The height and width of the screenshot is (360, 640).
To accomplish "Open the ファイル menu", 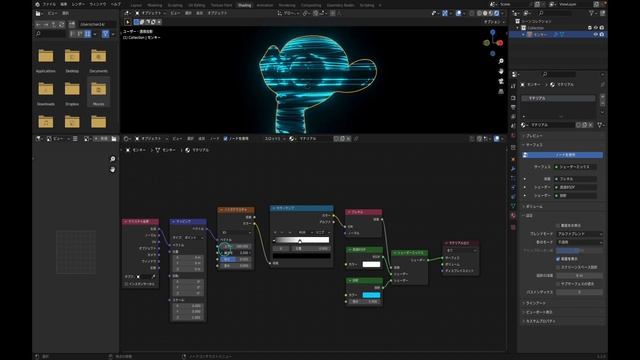I will (x=49, y=4).
